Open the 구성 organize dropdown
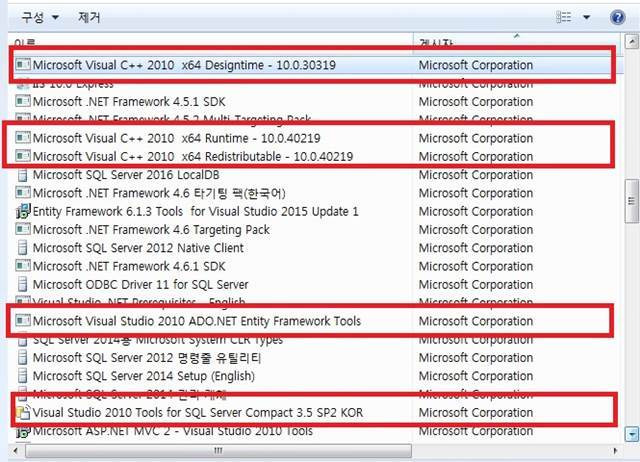The width and height of the screenshot is (640, 462). (x=40, y=17)
